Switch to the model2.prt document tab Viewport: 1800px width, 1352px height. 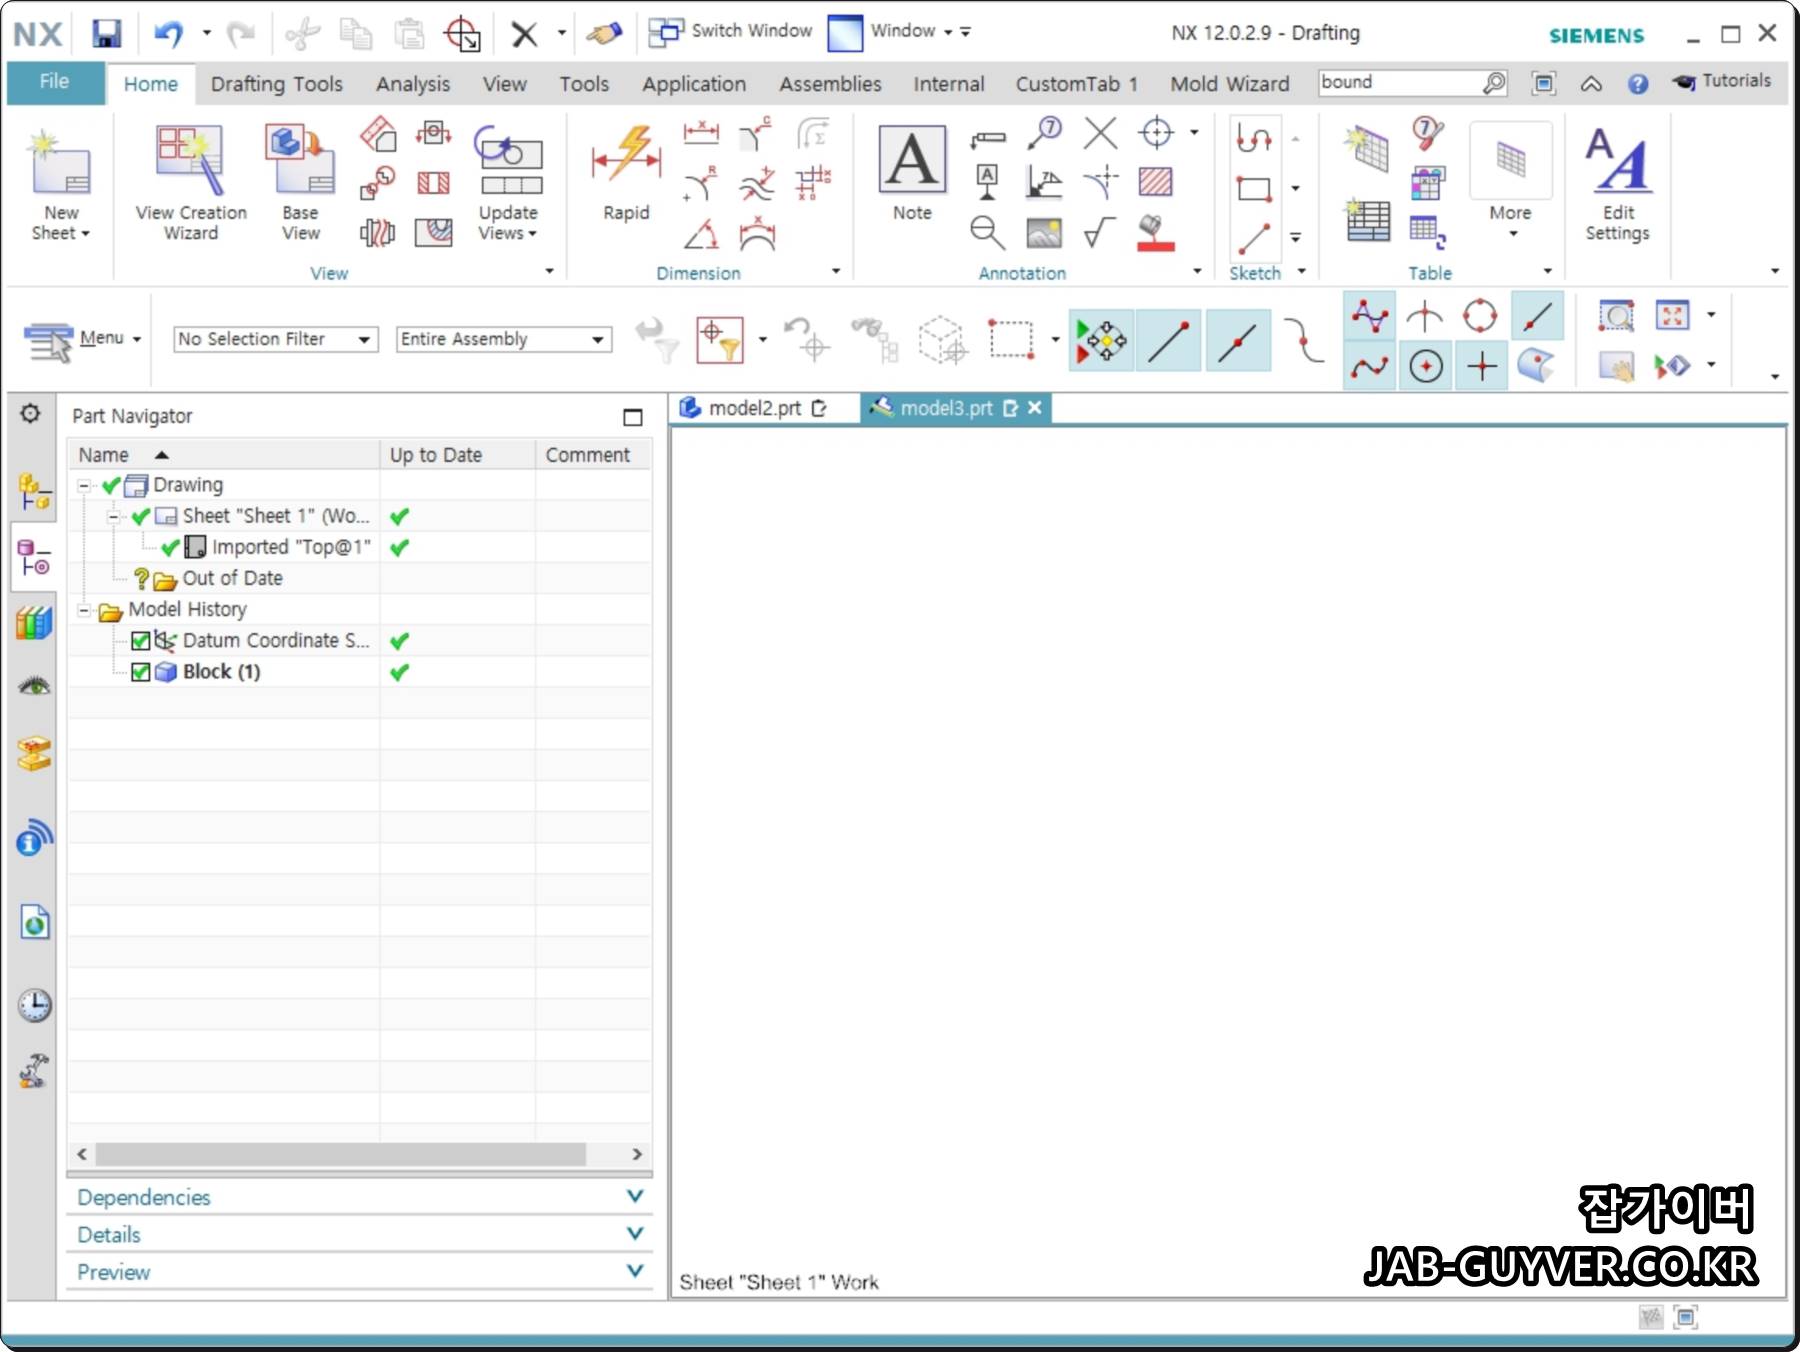click(x=755, y=408)
